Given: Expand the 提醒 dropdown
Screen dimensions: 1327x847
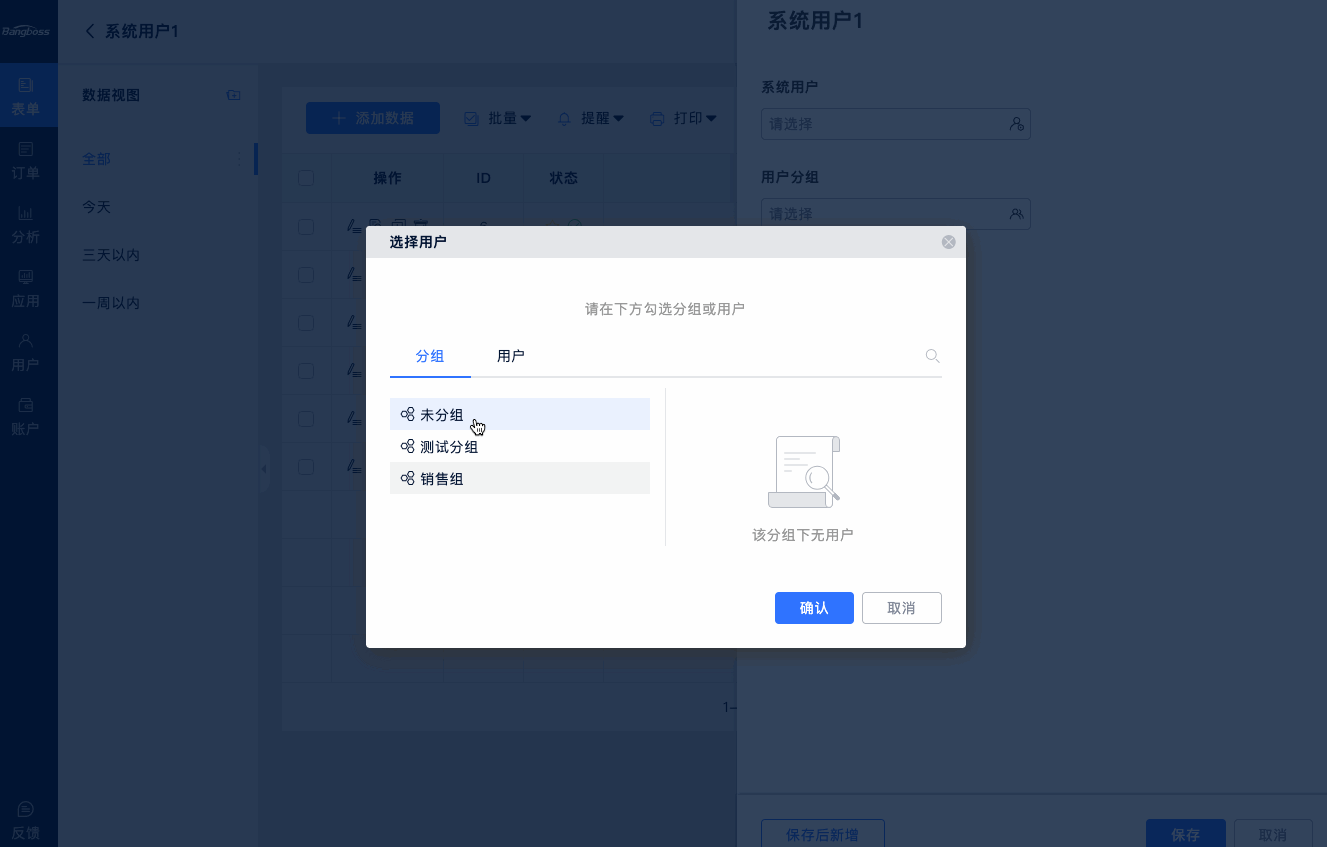Looking at the screenshot, I should 591,118.
